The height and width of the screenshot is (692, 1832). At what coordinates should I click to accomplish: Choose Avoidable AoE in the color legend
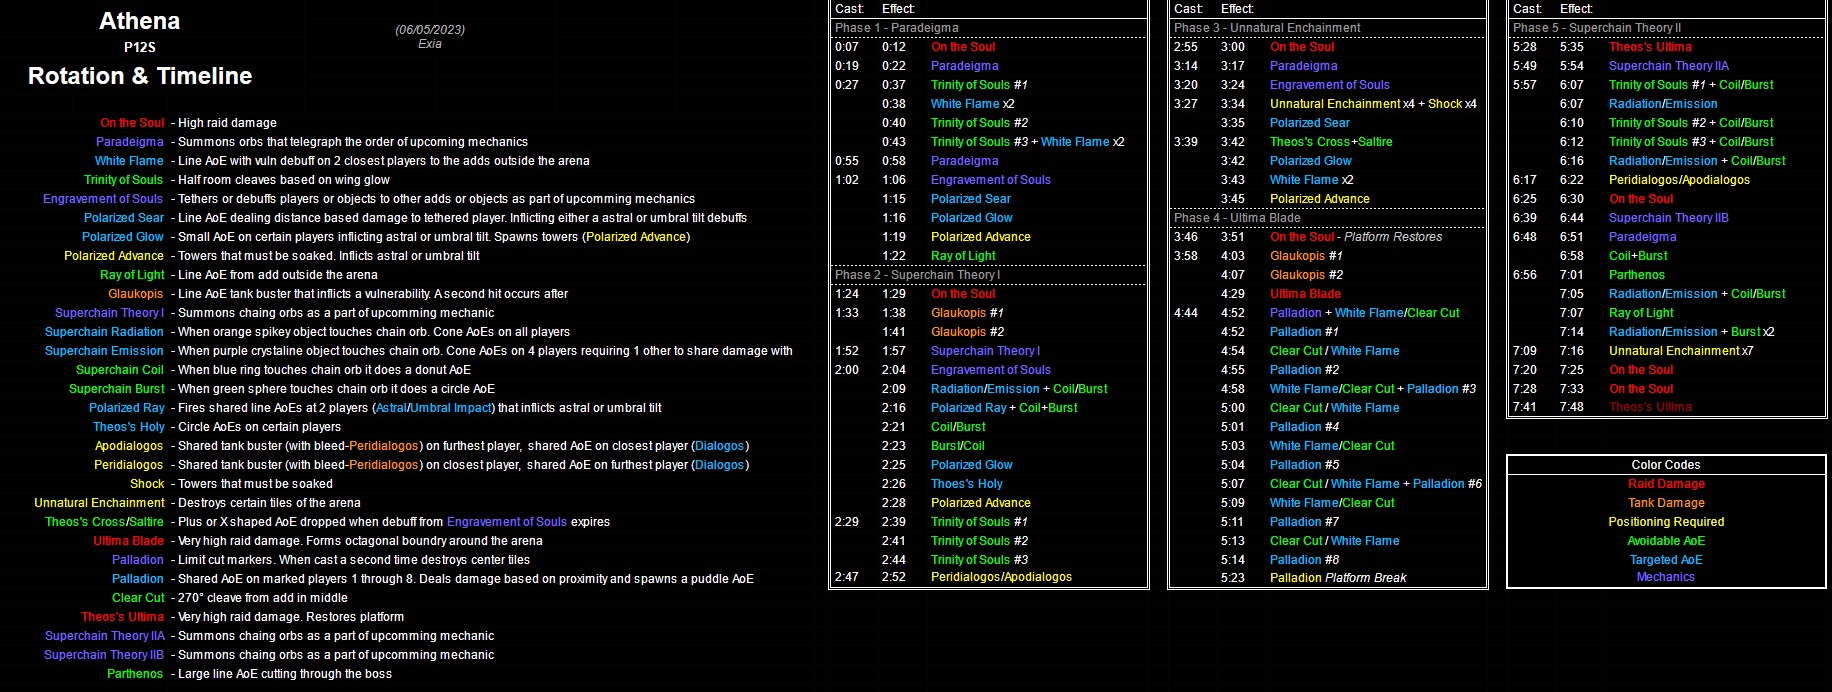[1666, 541]
